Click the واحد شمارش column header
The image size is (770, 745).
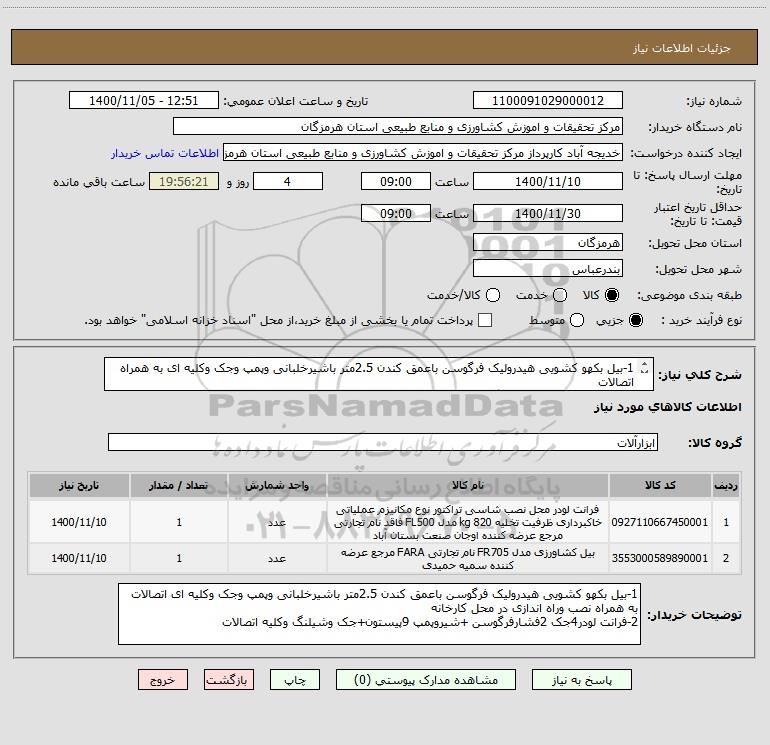pos(277,485)
